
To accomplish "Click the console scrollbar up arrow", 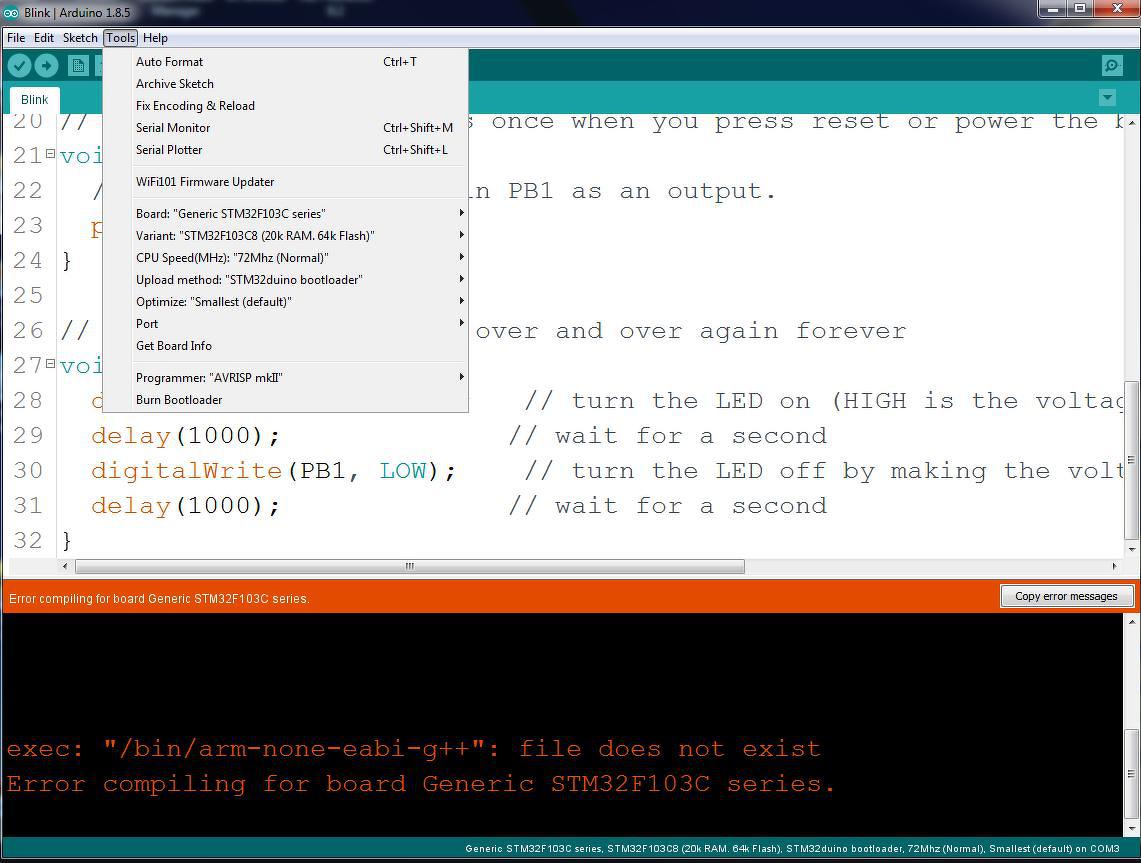I will pyautogui.click(x=1131, y=622).
